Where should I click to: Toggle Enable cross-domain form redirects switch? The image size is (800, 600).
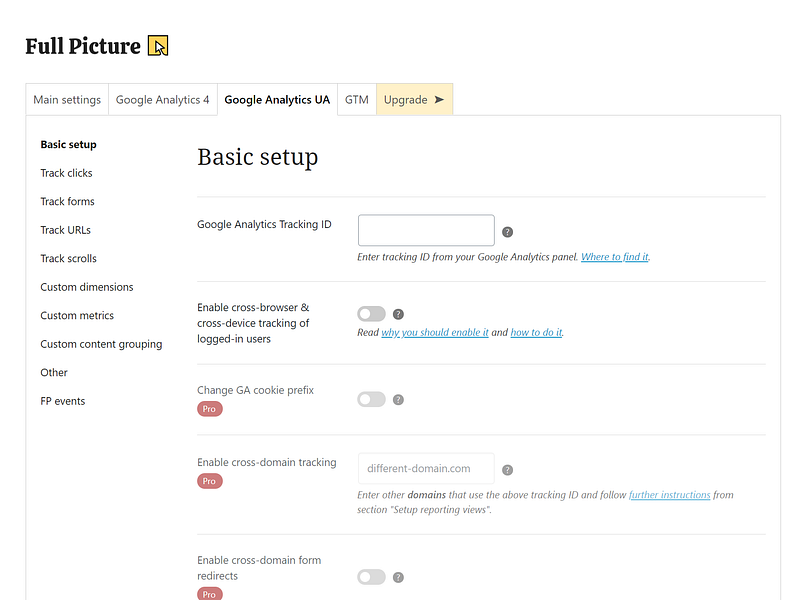pyautogui.click(x=371, y=578)
